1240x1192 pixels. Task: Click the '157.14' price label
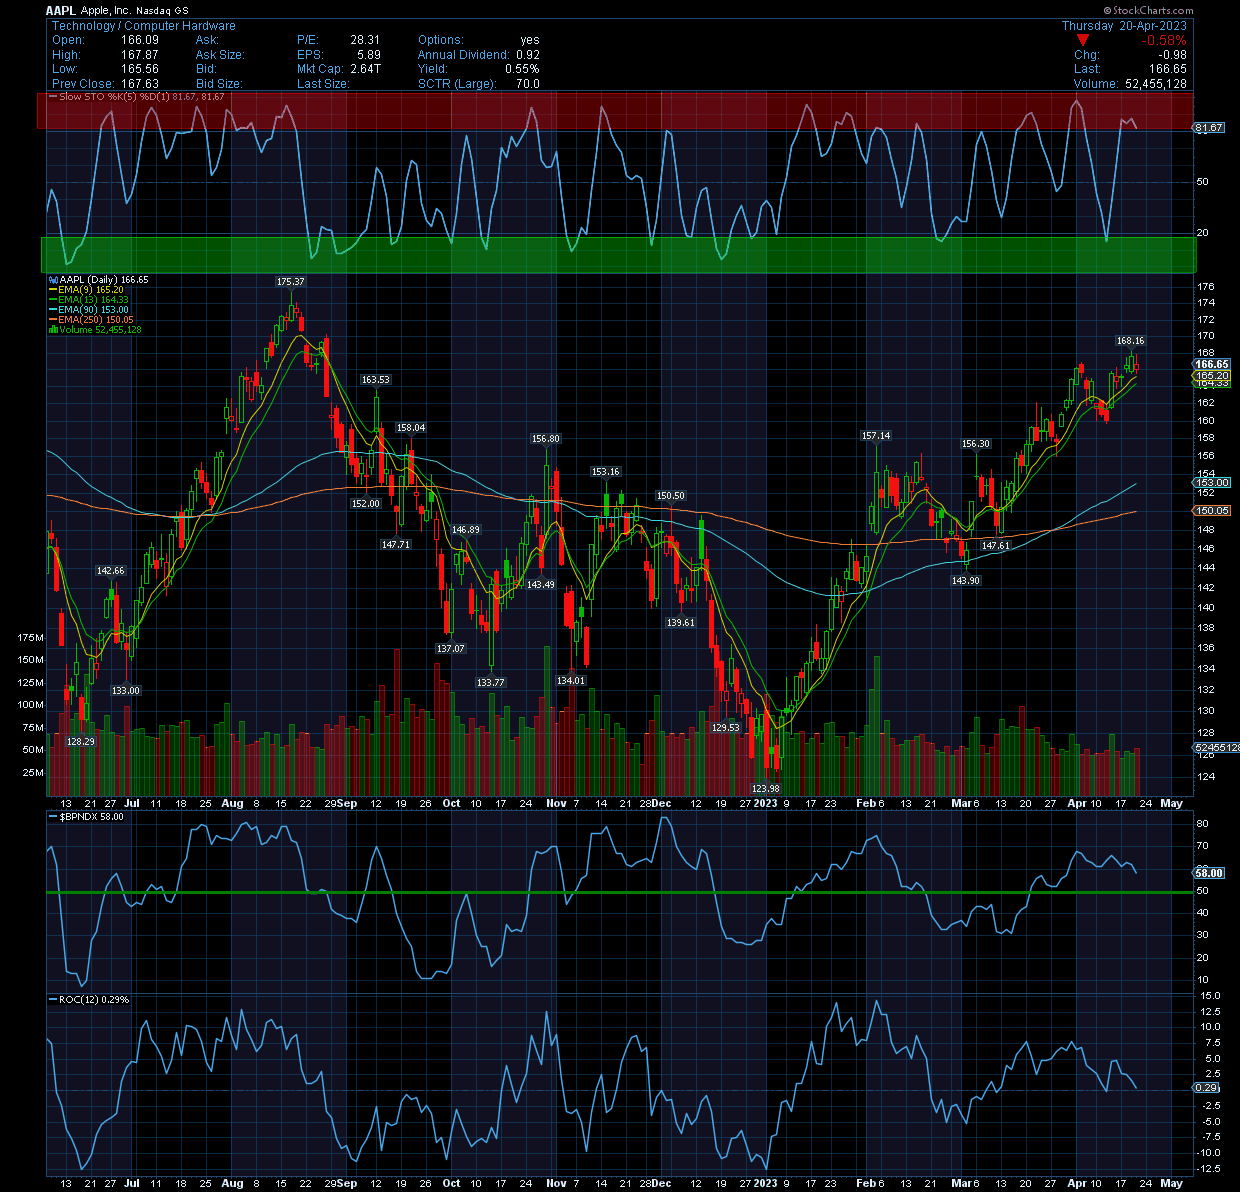[876, 436]
